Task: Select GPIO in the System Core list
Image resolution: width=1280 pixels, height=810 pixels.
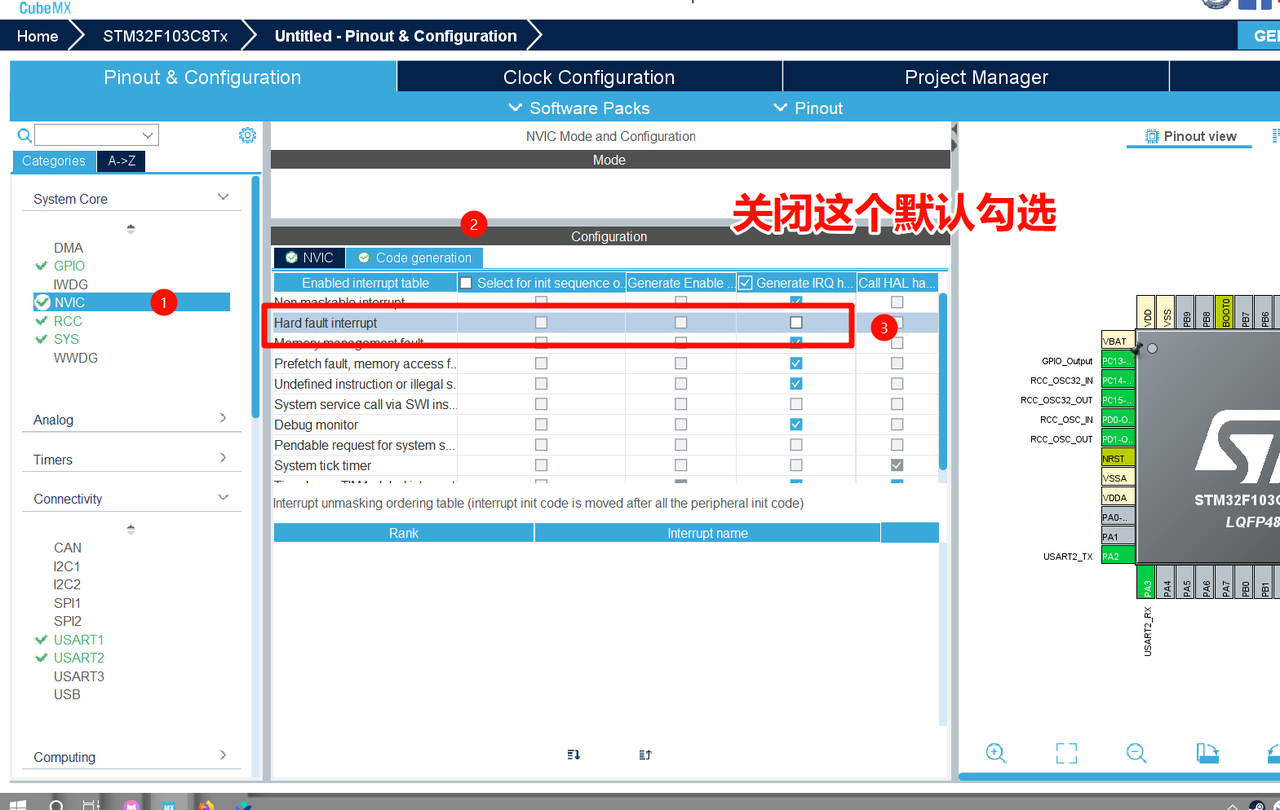Action: pyautogui.click(x=69, y=266)
